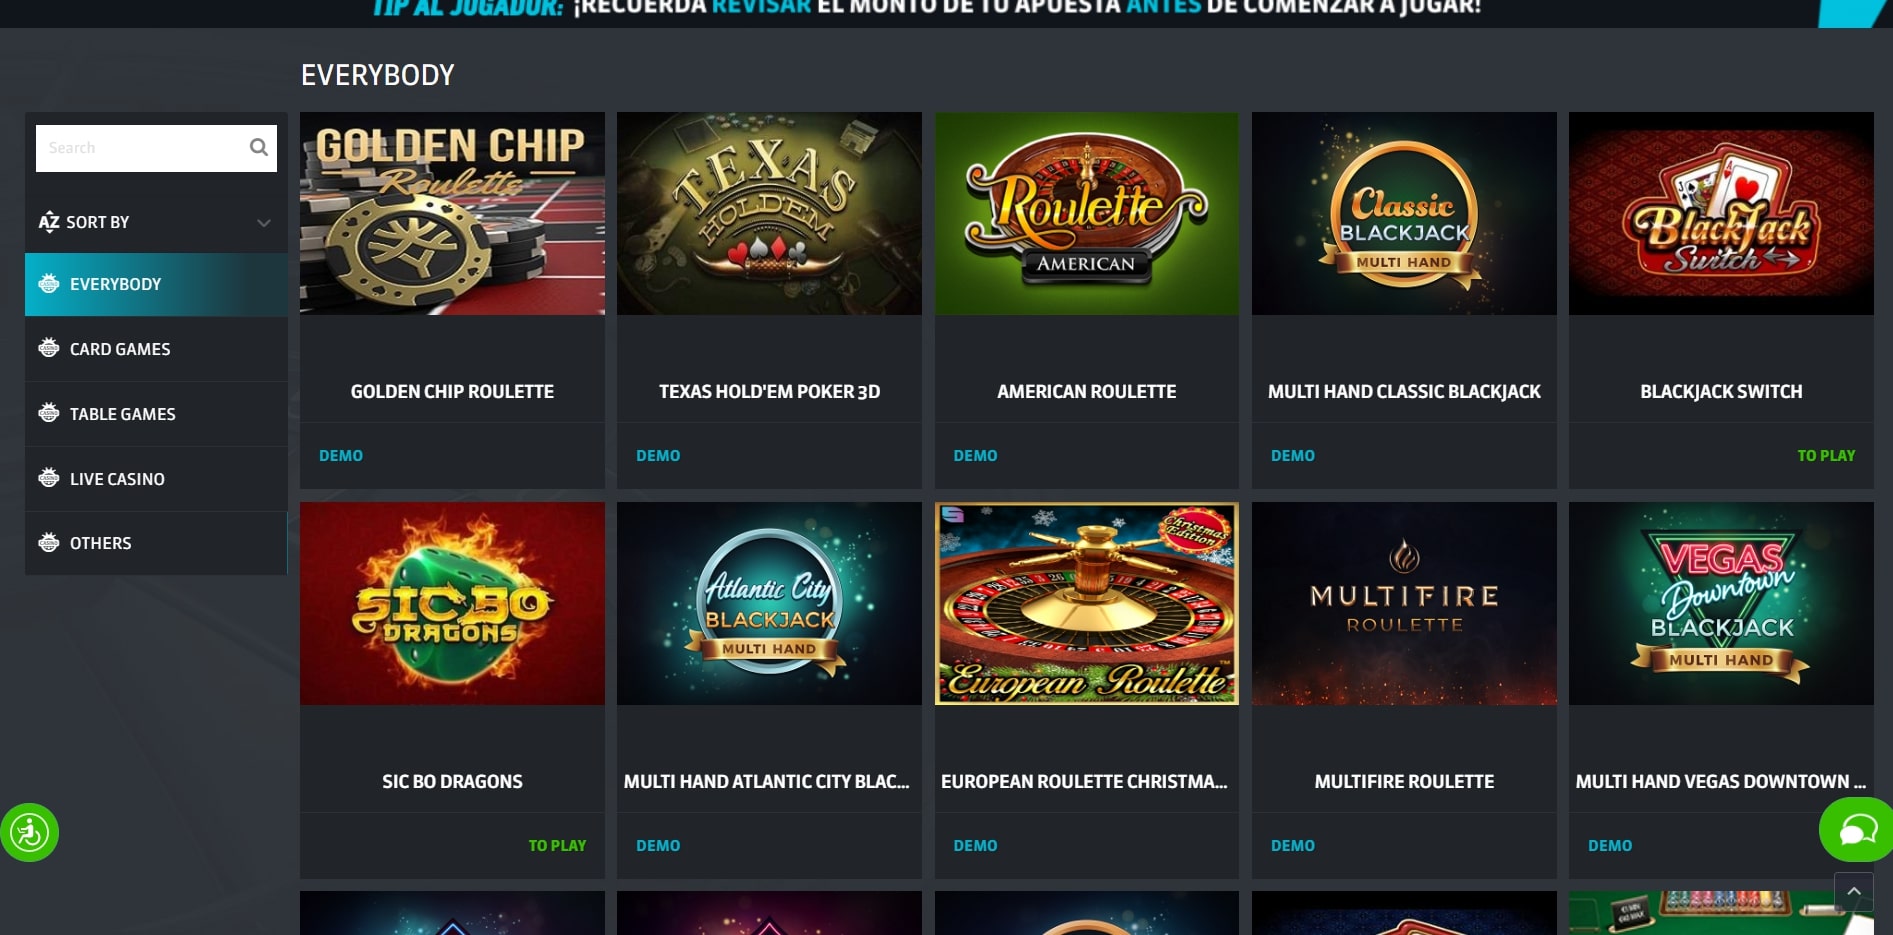Click the chip icon beside Live Casino
Screen dimensions: 1893x935
[48, 478]
